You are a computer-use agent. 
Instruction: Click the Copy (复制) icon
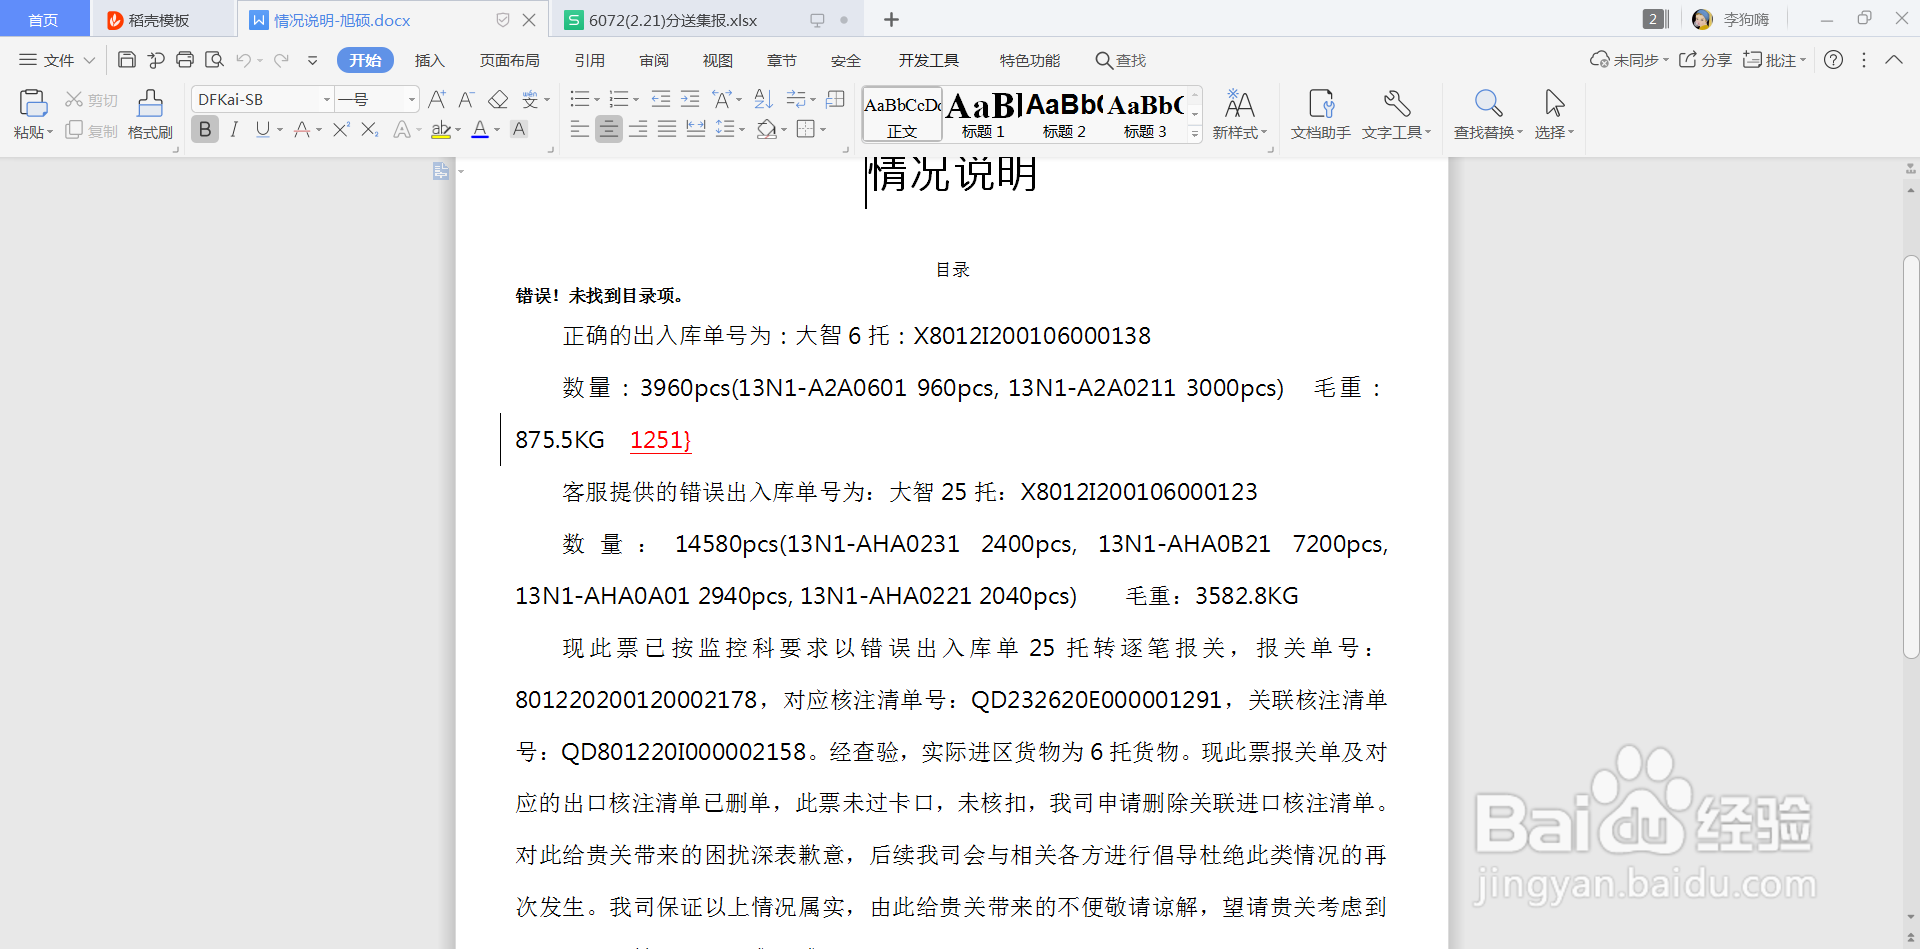pos(91,131)
